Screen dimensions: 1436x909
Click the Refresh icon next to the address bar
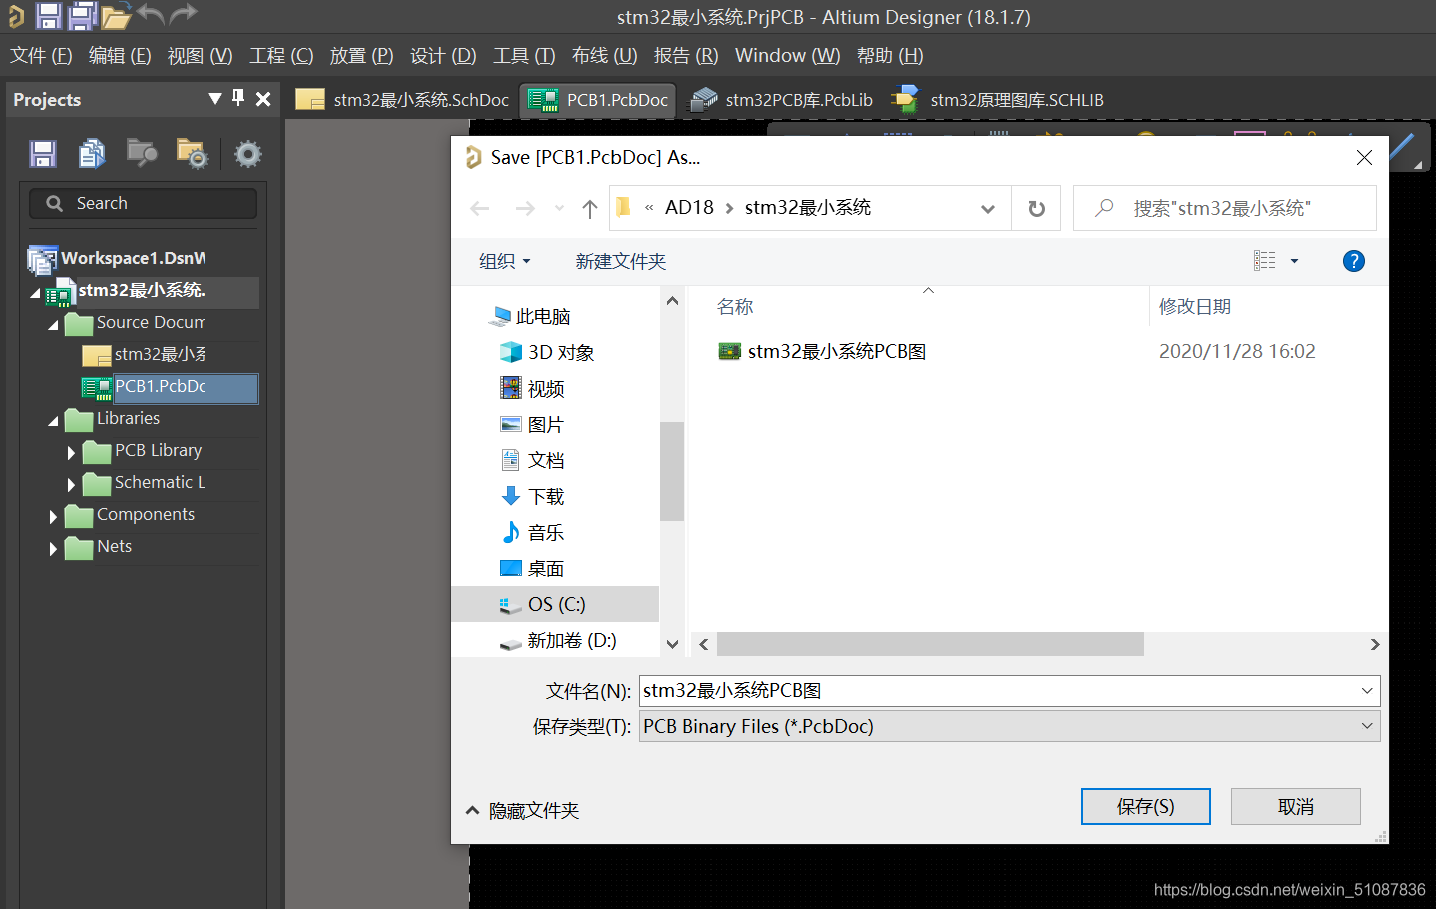click(x=1036, y=208)
